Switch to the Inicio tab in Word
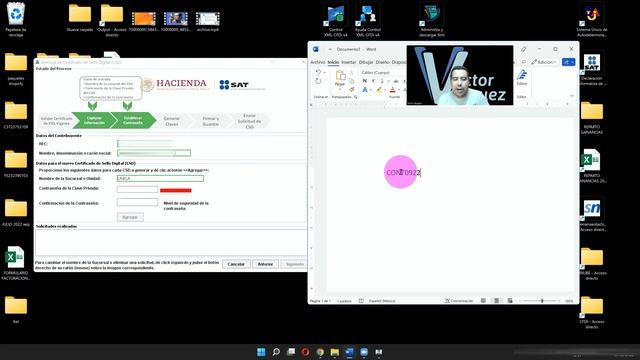The width and height of the screenshot is (640, 360). tap(333, 62)
